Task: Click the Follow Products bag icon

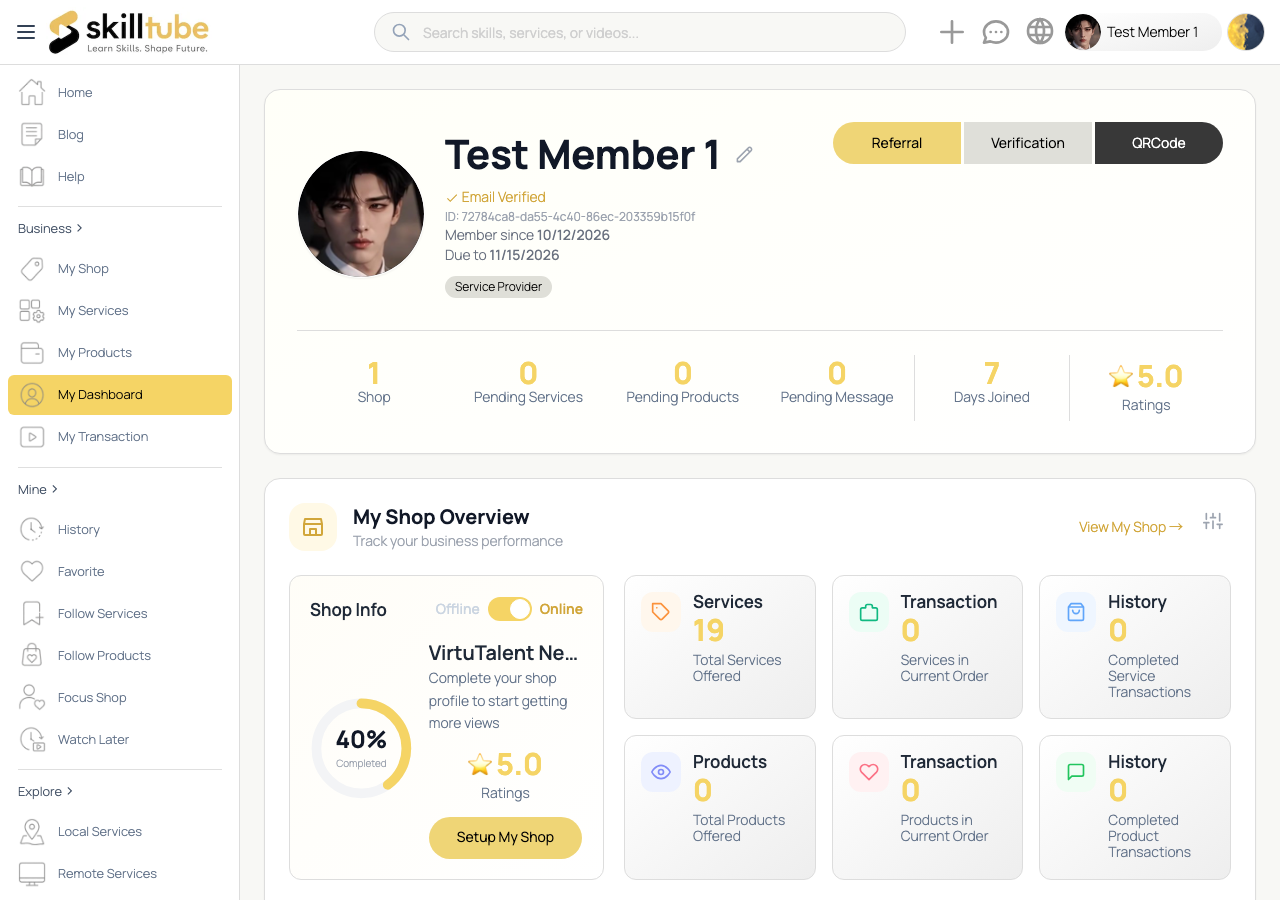Action: coord(32,655)
